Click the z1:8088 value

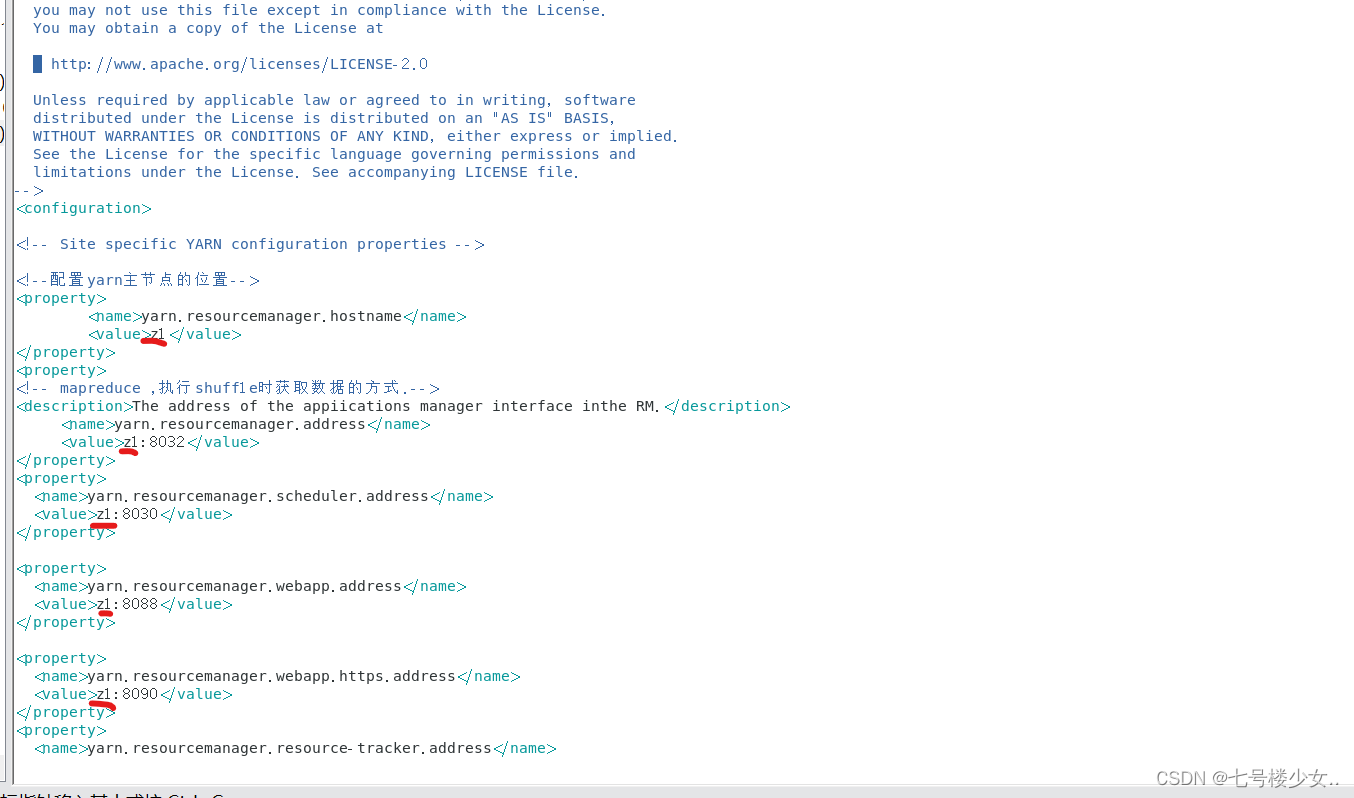pos(127,604)
